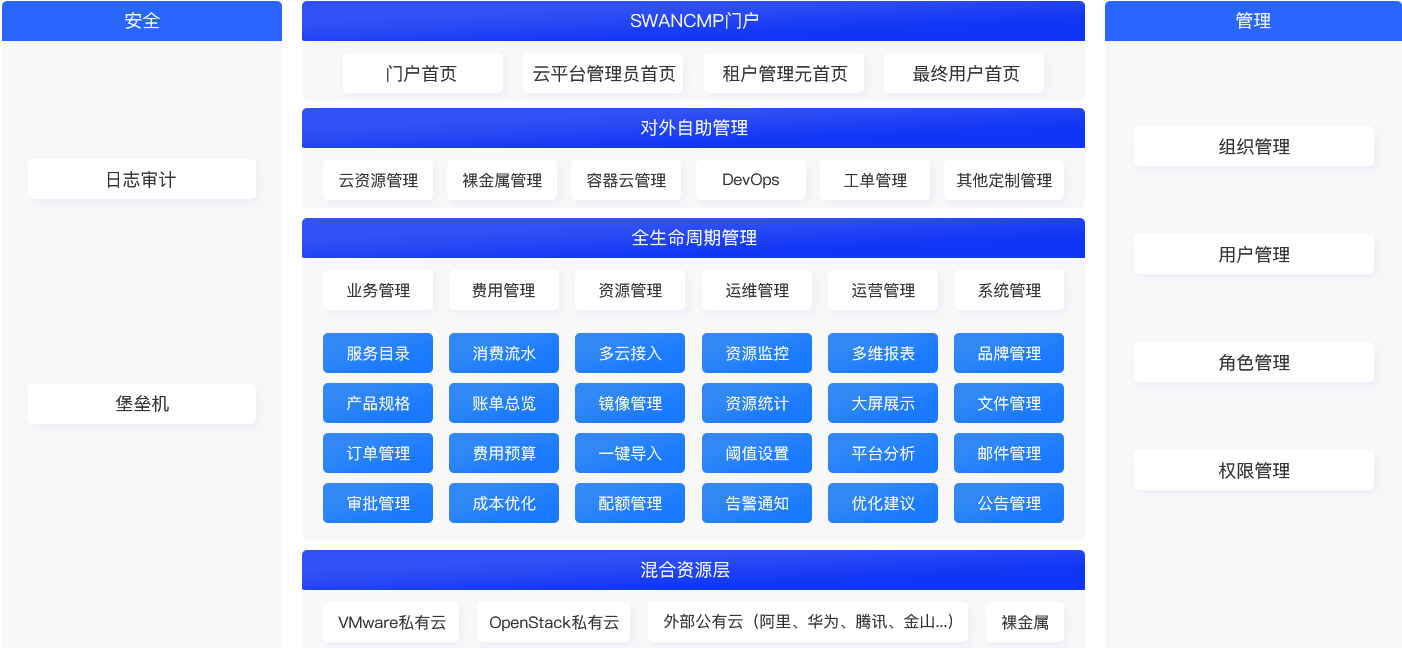This screenshot has height=648, width=1402.
Task: Open the 日志审计 security item
Action: coord(141,180)
